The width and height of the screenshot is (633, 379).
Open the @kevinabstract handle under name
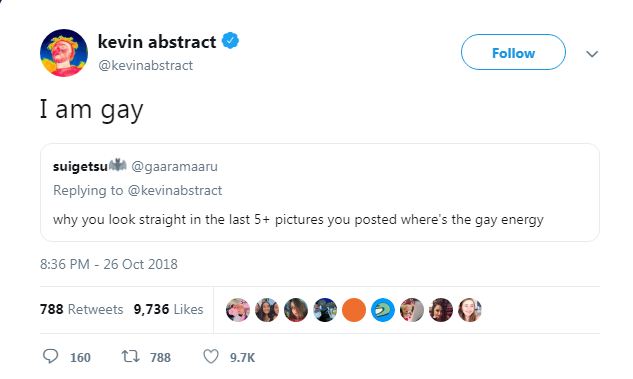click(145, 65)
